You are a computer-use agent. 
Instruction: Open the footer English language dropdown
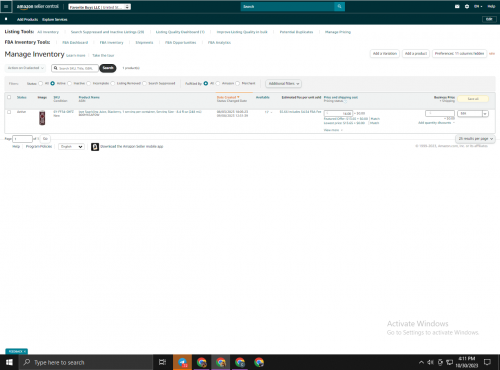point(71,147)
